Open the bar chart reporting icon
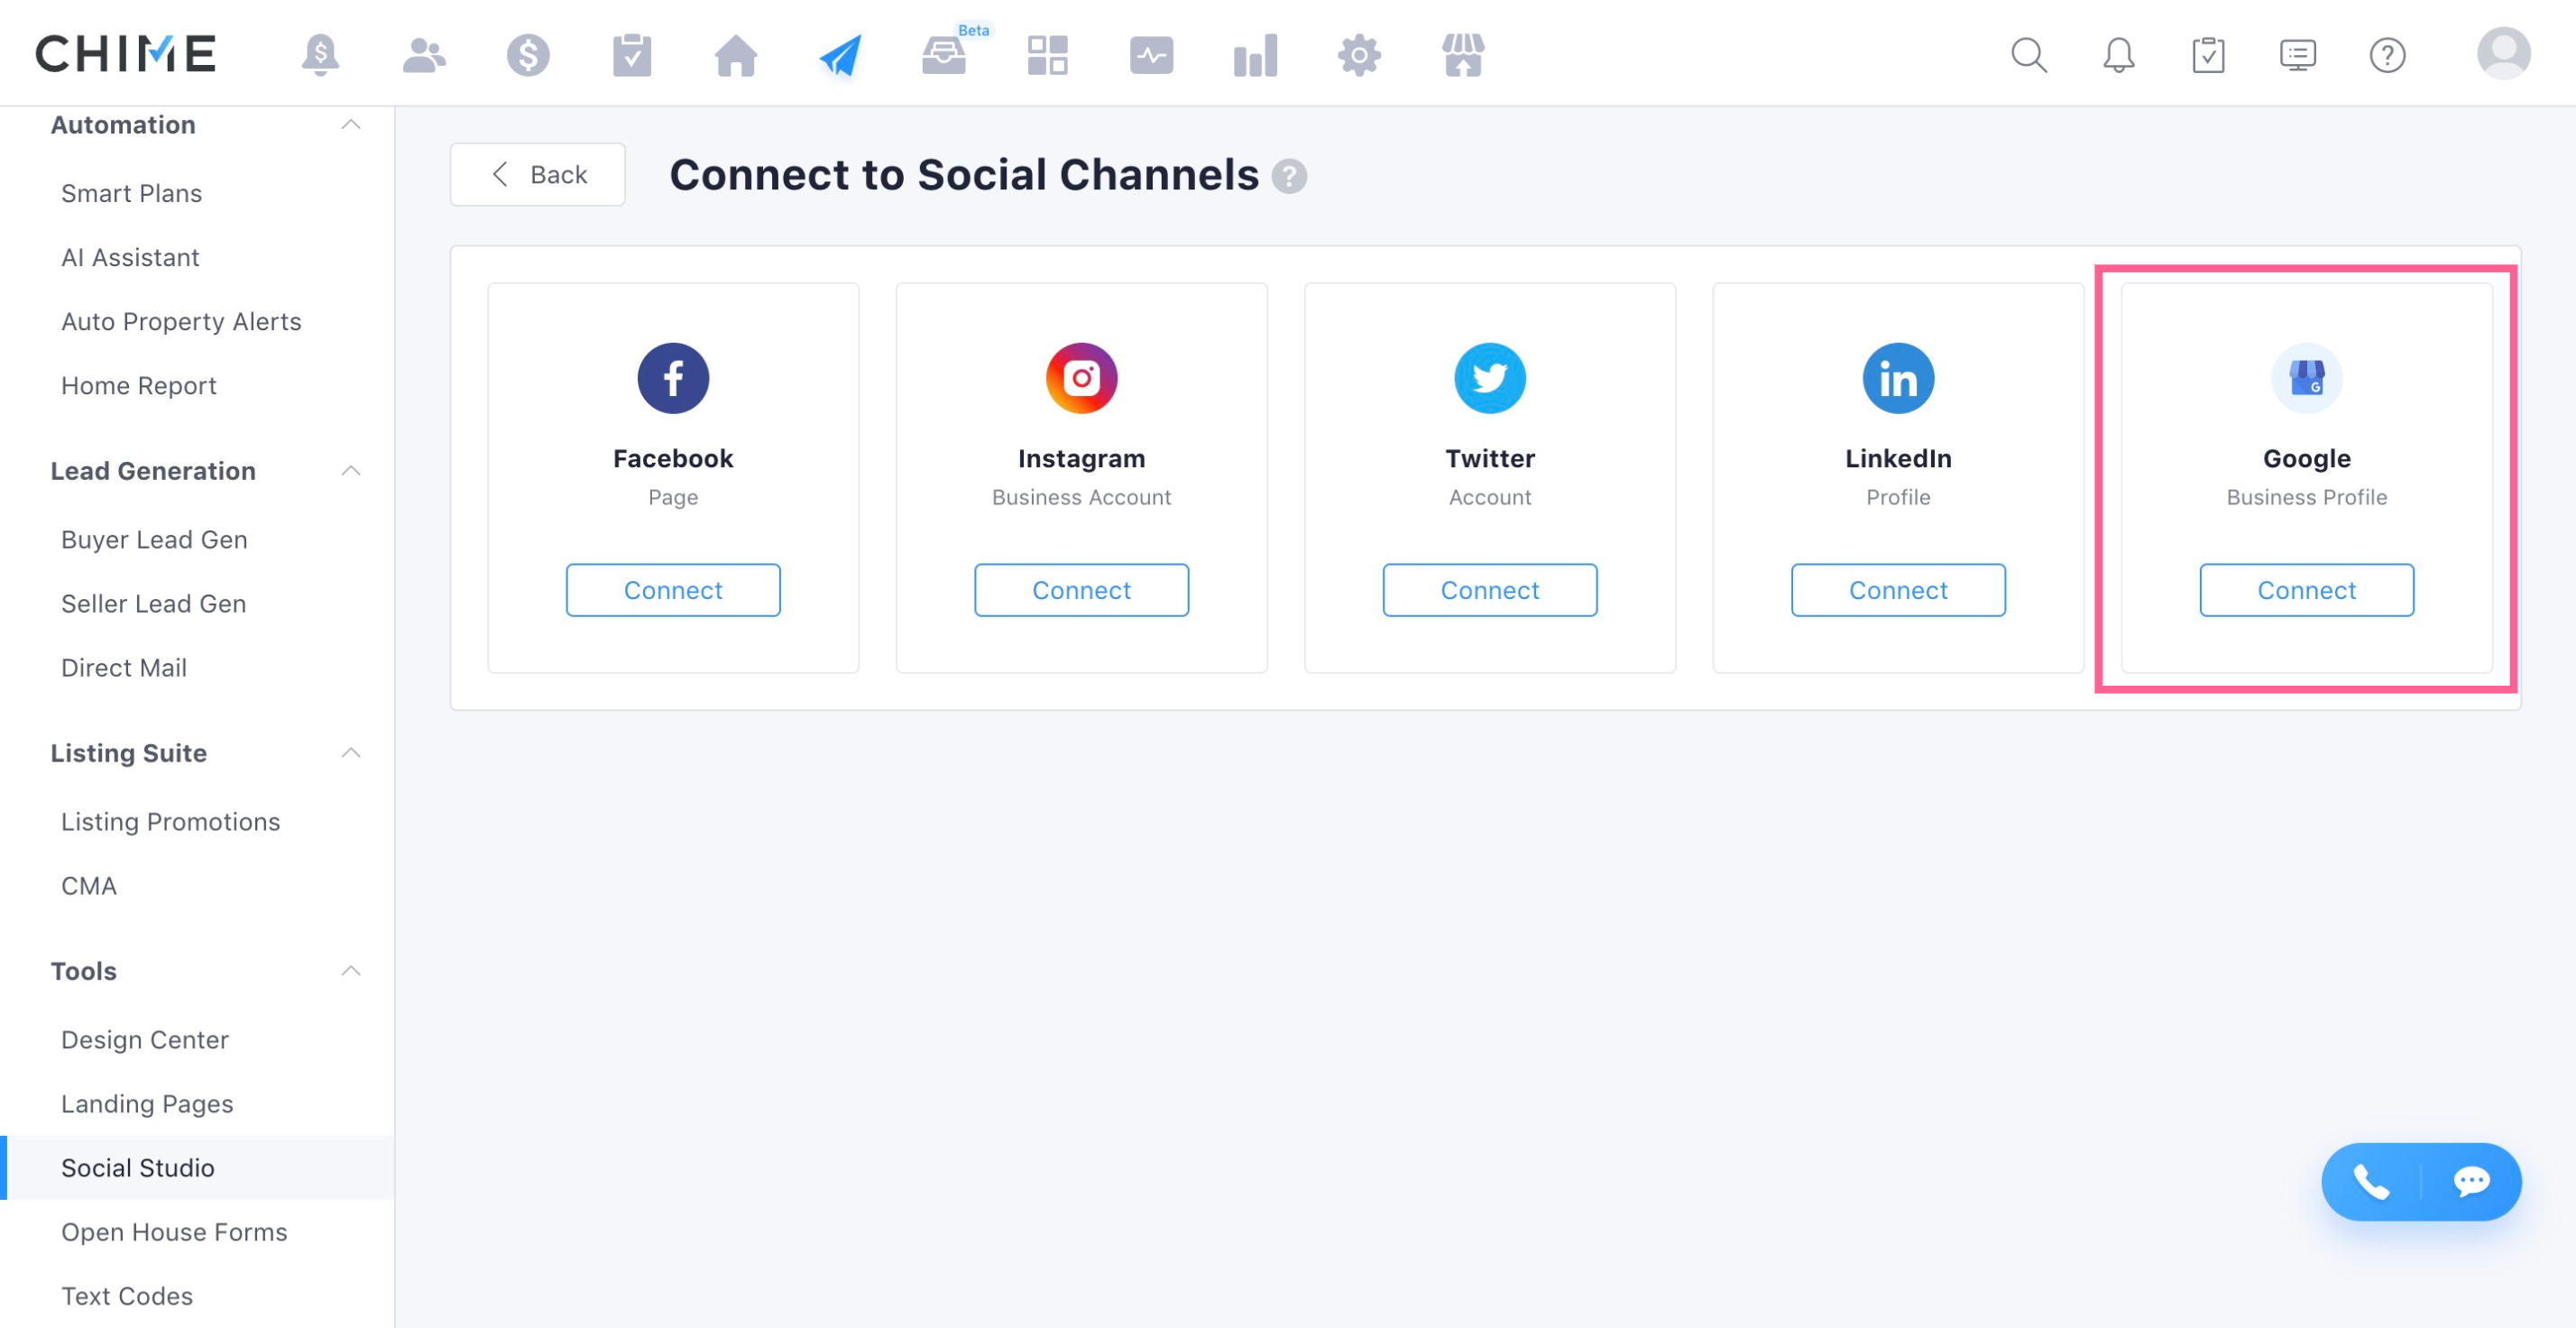Screen dimensions: 2576x1328 pyautogui.click(x=1255, y=55)
